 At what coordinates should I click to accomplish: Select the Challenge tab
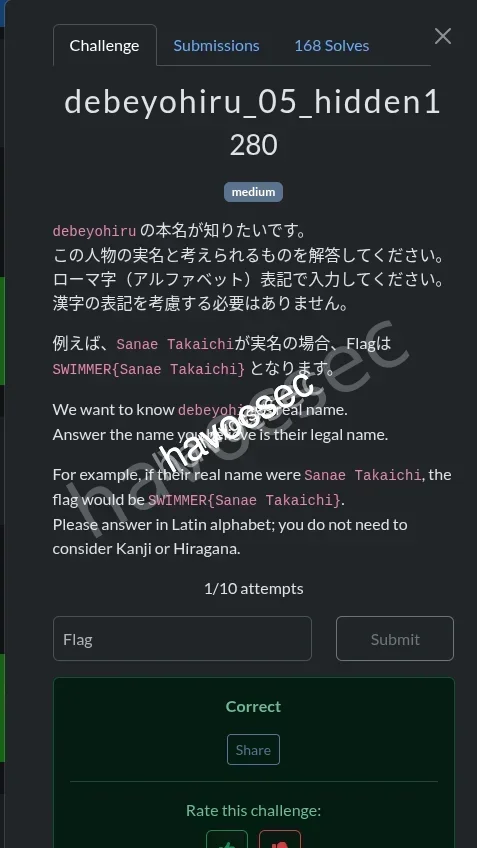104,45
